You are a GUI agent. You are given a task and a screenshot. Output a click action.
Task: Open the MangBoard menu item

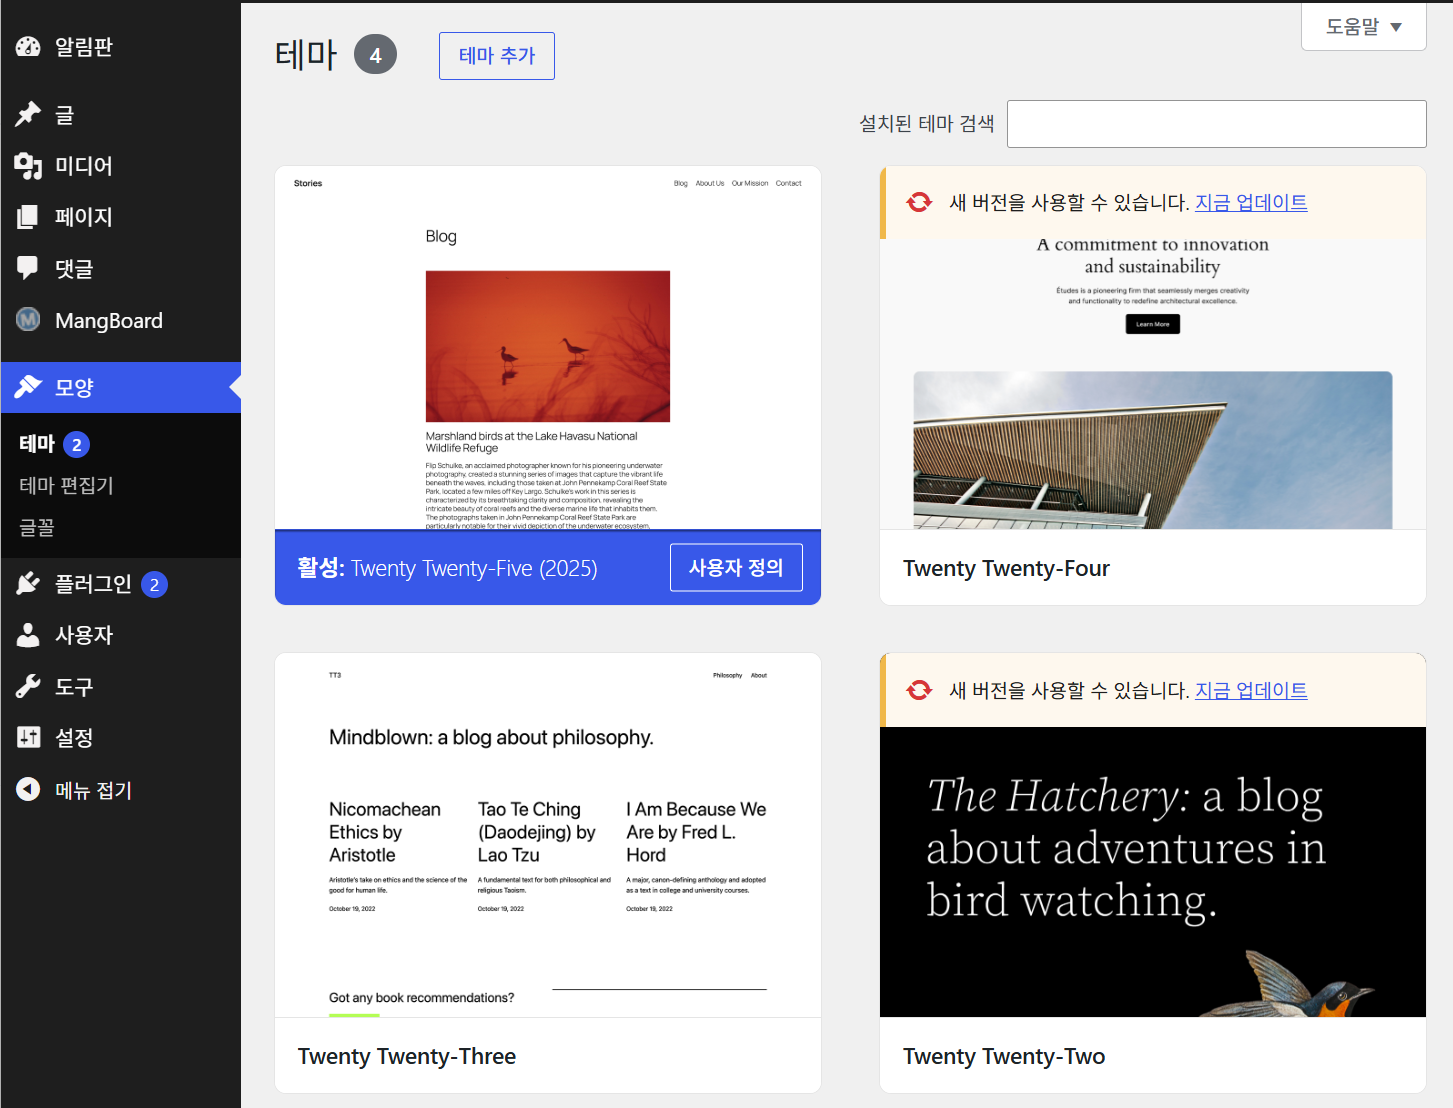click(121, 320)
